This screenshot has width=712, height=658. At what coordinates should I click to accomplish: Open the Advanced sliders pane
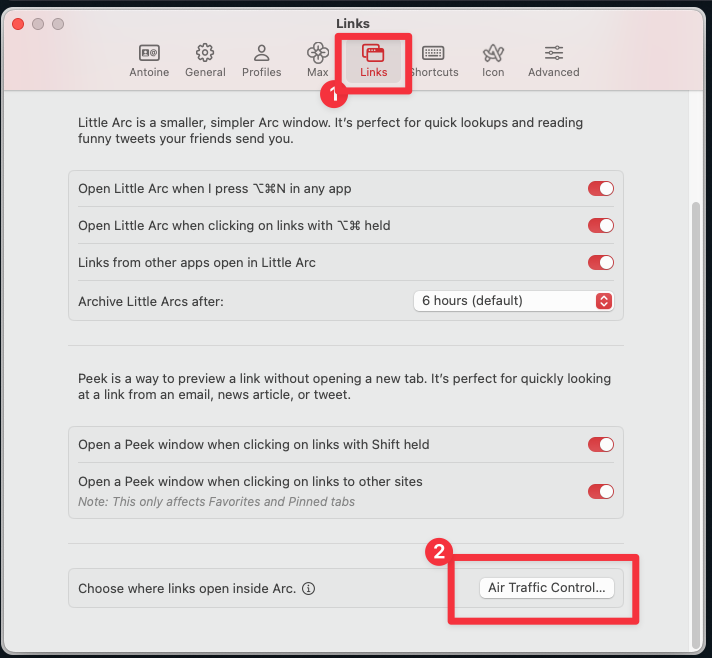553,60
